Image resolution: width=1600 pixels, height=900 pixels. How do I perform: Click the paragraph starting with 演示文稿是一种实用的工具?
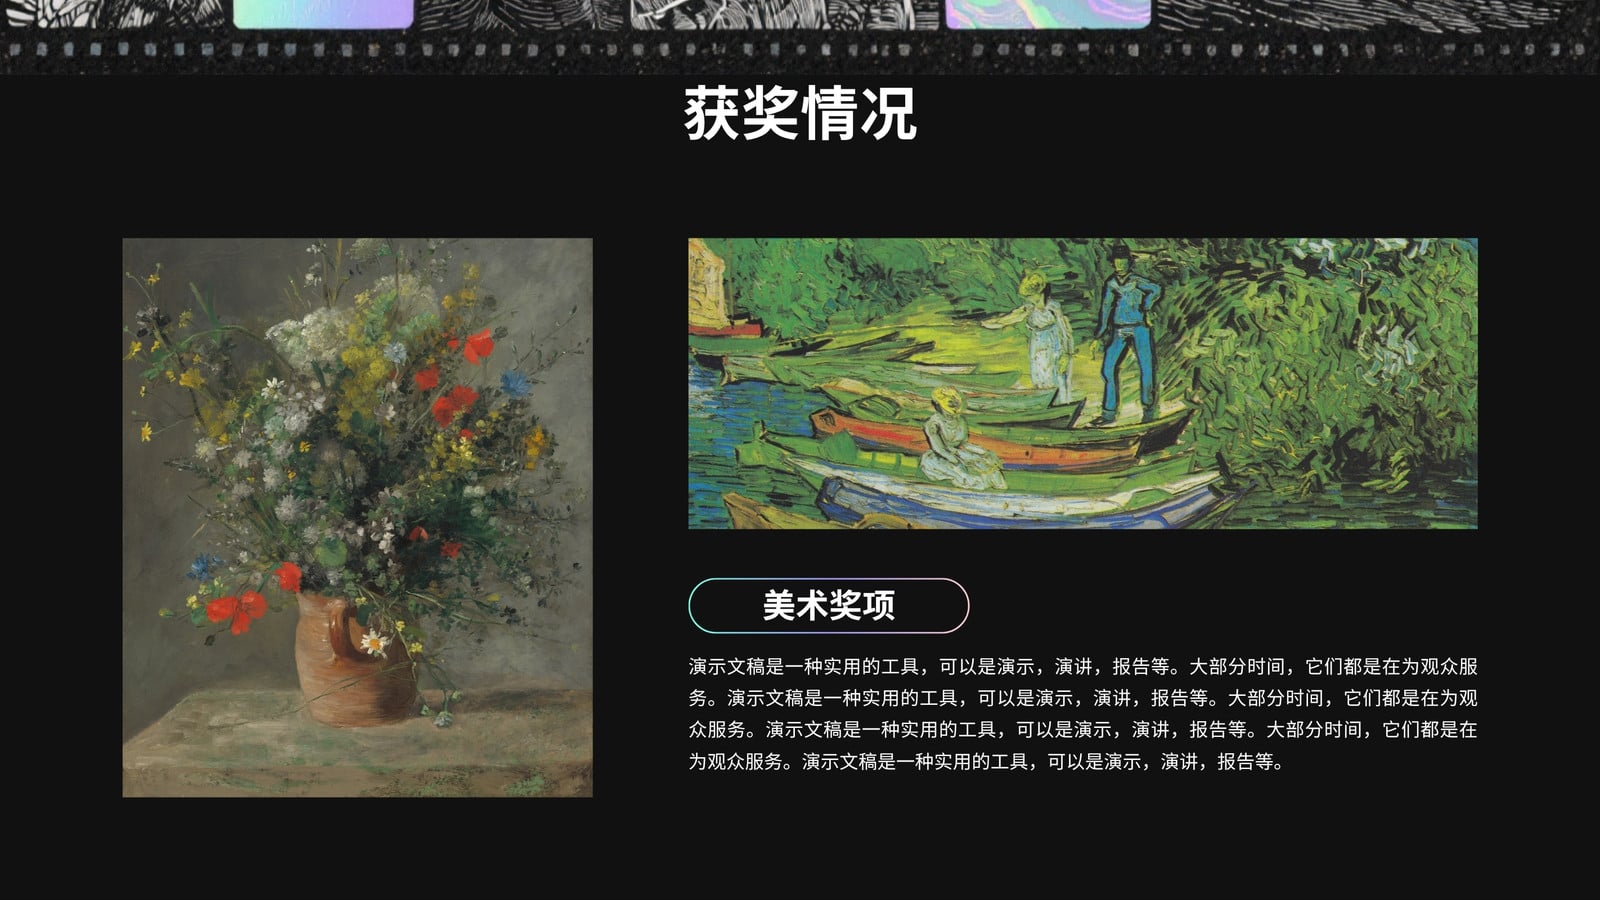1082,714
